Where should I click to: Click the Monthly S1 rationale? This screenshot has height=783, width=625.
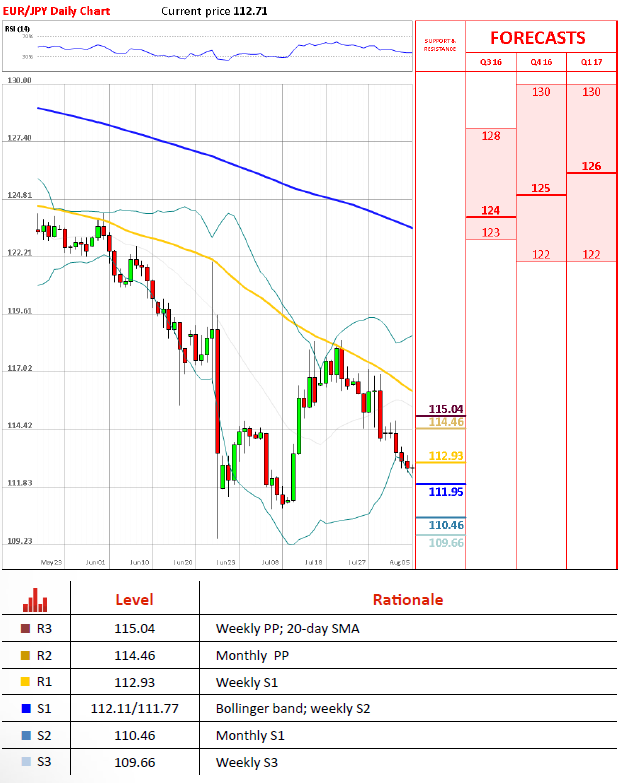(250, 736)
